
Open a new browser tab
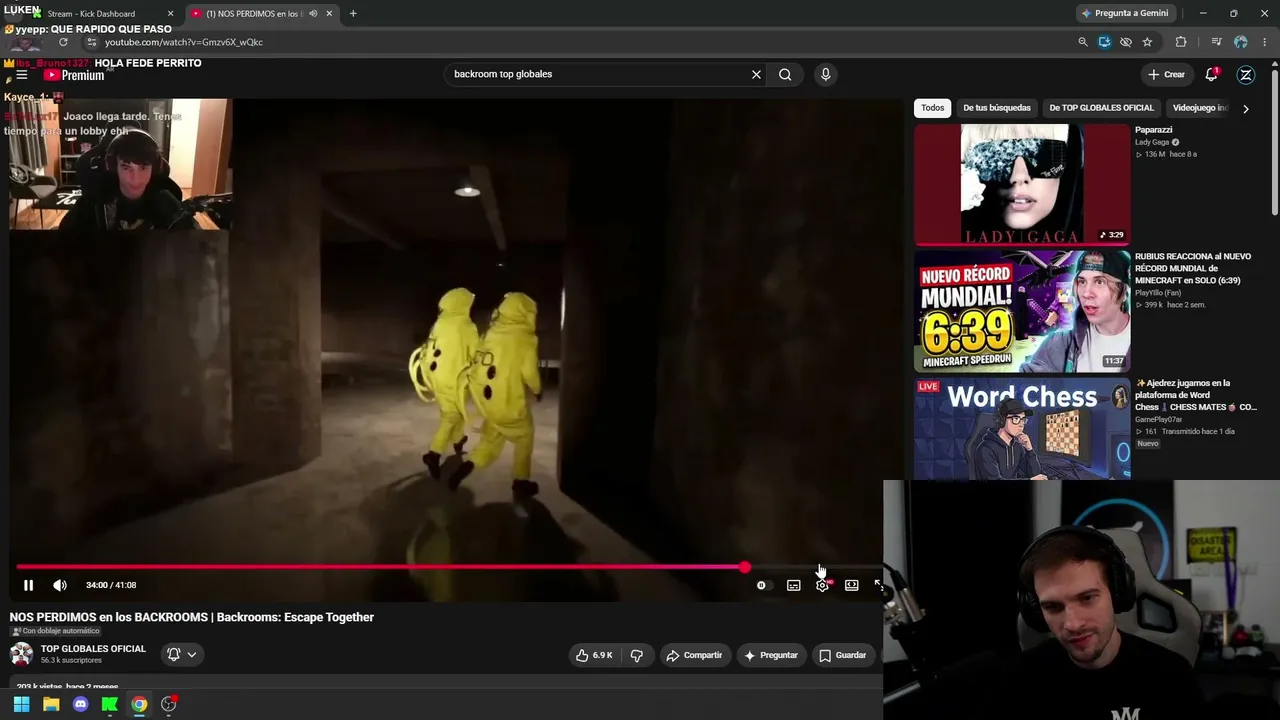pyautogui.click(x=353, y=14)
